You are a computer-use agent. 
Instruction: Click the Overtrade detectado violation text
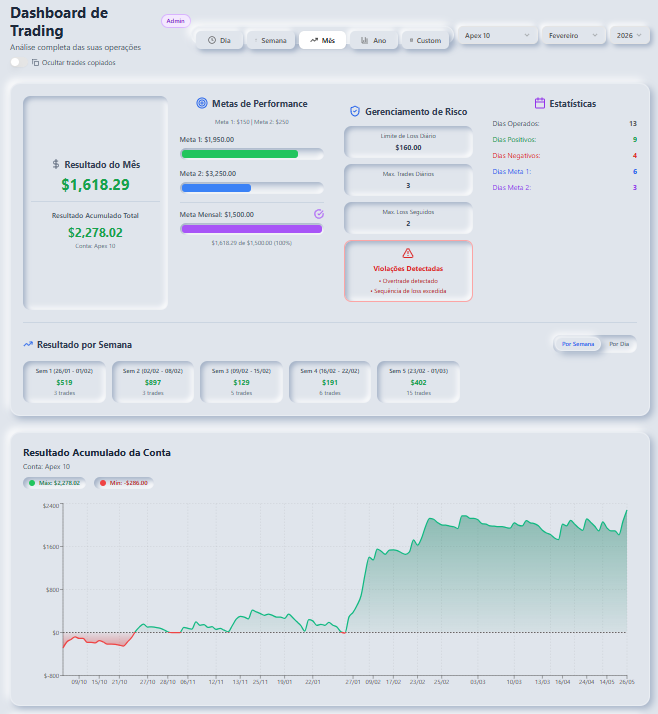pos(408,281)
